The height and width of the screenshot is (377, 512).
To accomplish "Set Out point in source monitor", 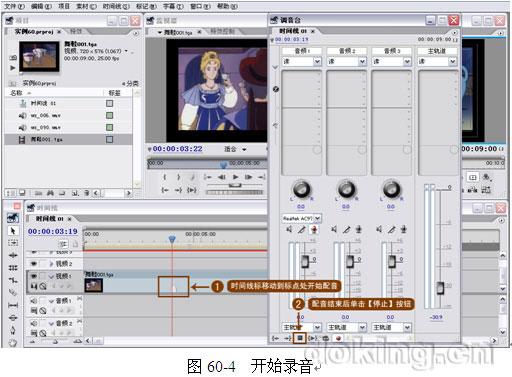I will tap(178, 177).
